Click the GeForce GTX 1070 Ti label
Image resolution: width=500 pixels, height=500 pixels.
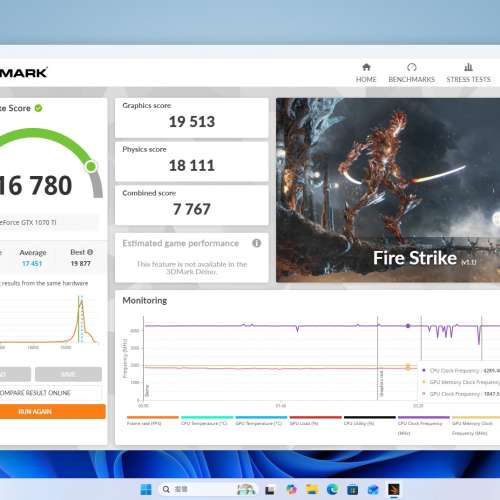coord(28,222)
